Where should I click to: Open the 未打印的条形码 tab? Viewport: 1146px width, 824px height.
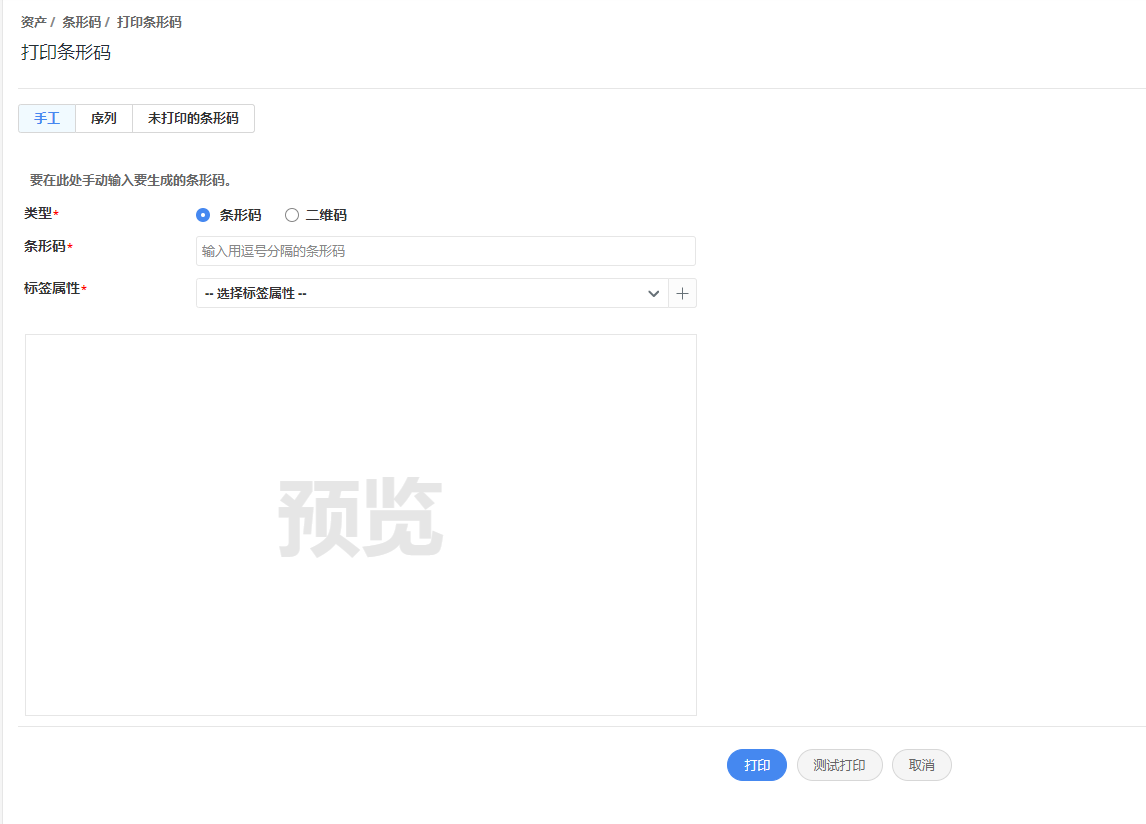point(193,118)
